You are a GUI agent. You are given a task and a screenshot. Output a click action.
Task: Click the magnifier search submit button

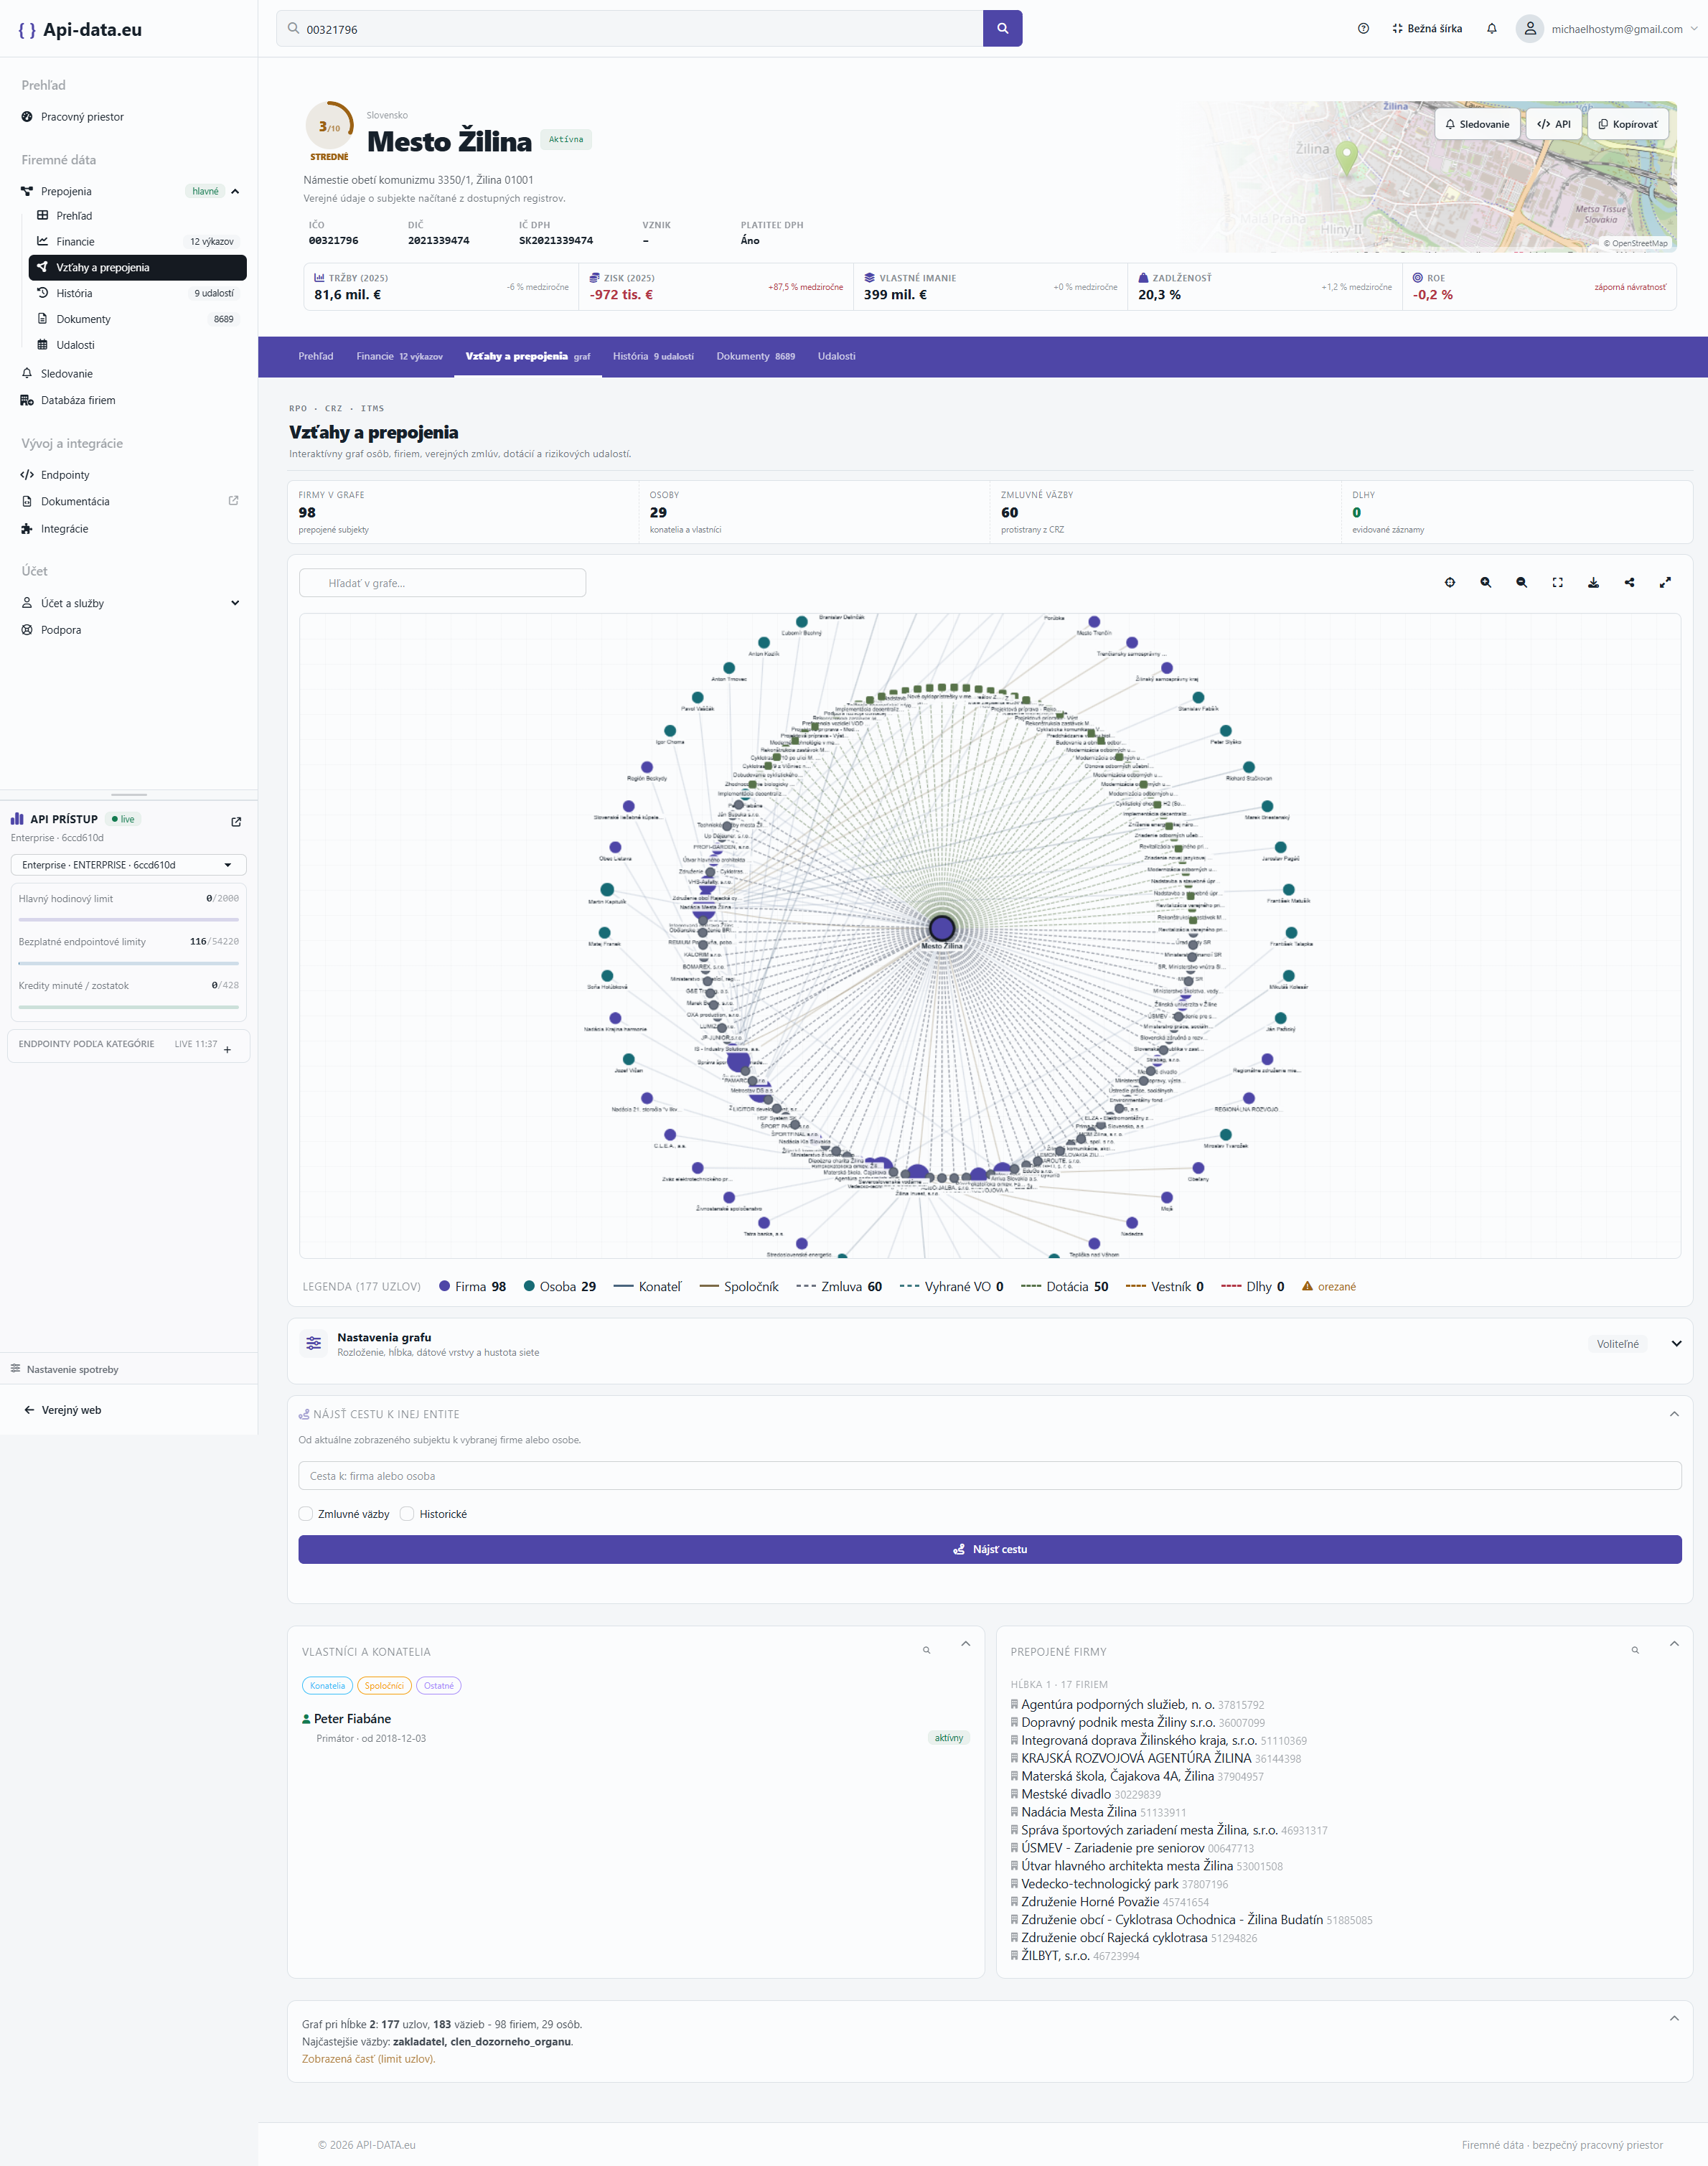pos(1003,29)
